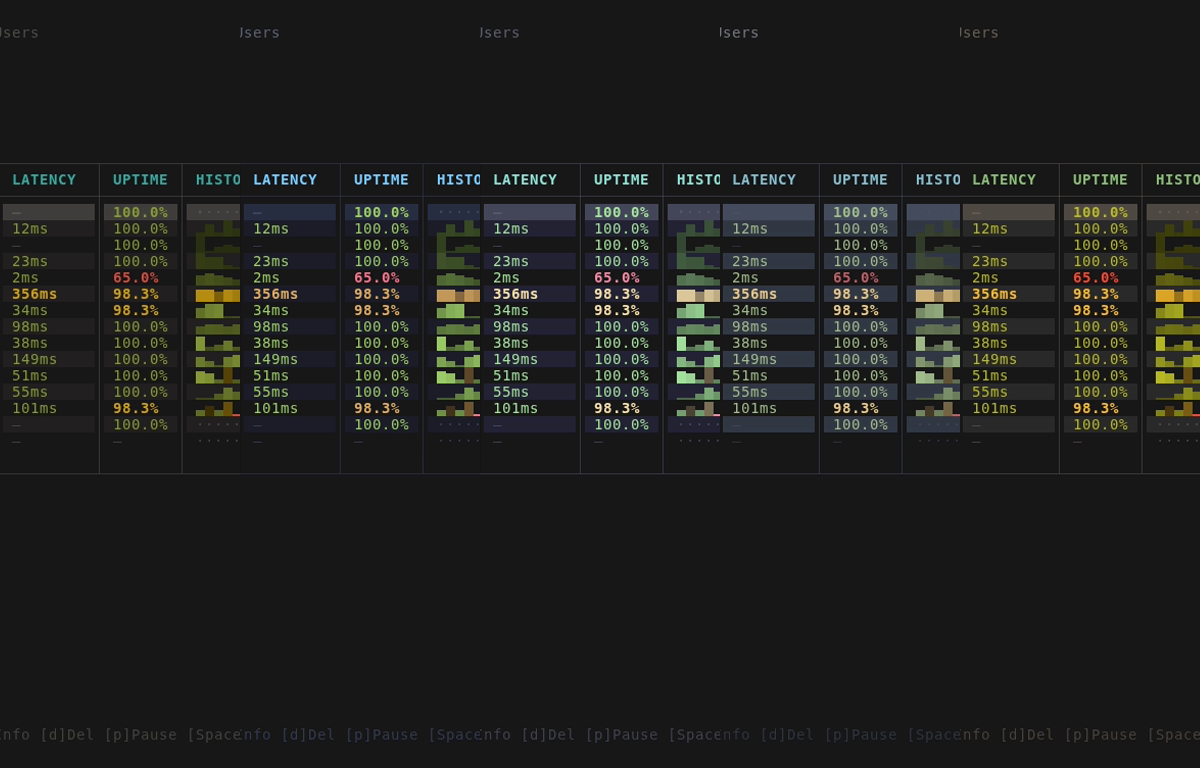Click the green LATENCY header above yellow values

1004,180
